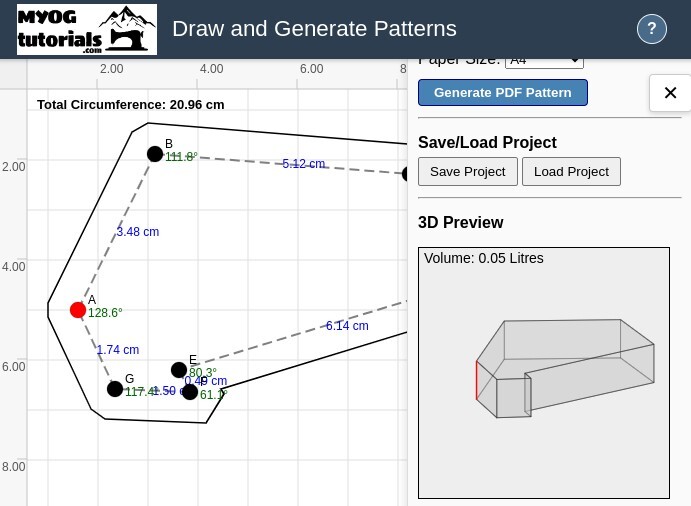
Task: Click the 128.6° angle label near point A
Action: 105,313
